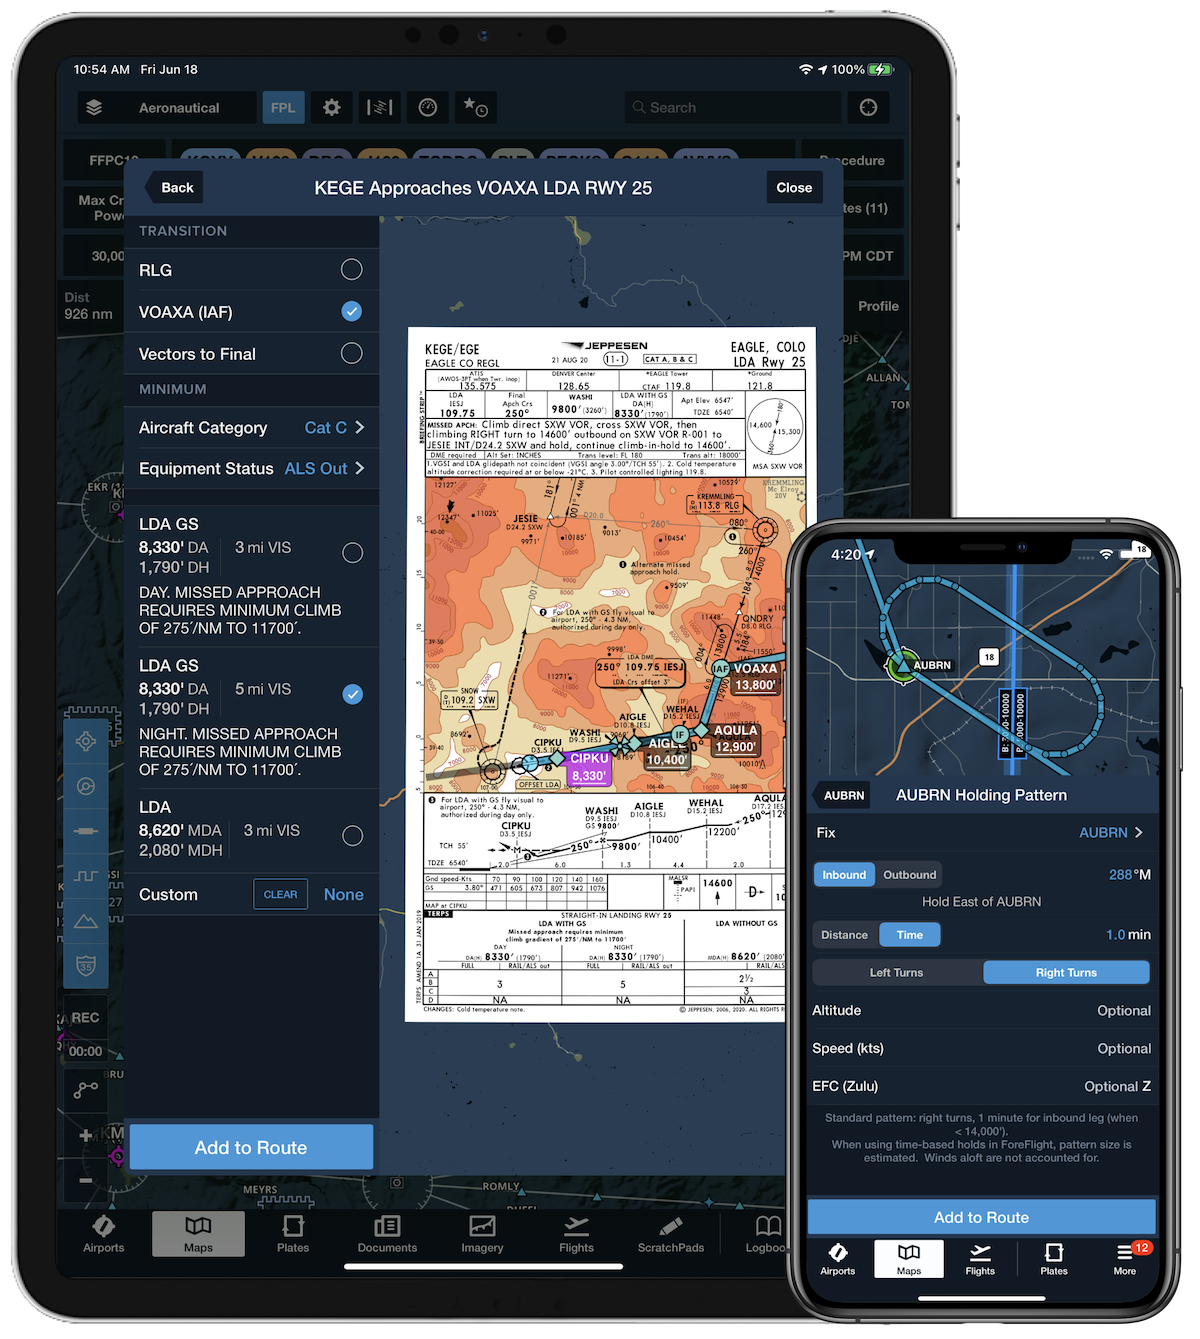Select Left Turns for the hold
1200x1339 pixels.
tap(897, 973)
